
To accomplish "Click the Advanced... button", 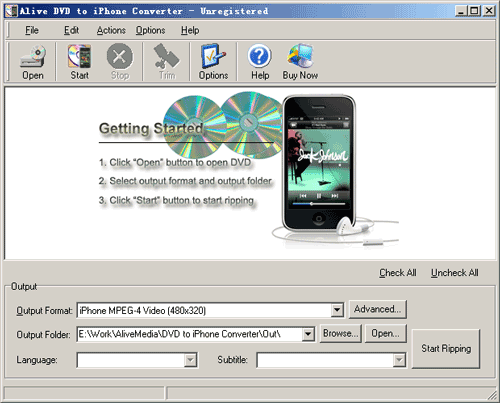I will pyautogui.click(x=378, y=309).
